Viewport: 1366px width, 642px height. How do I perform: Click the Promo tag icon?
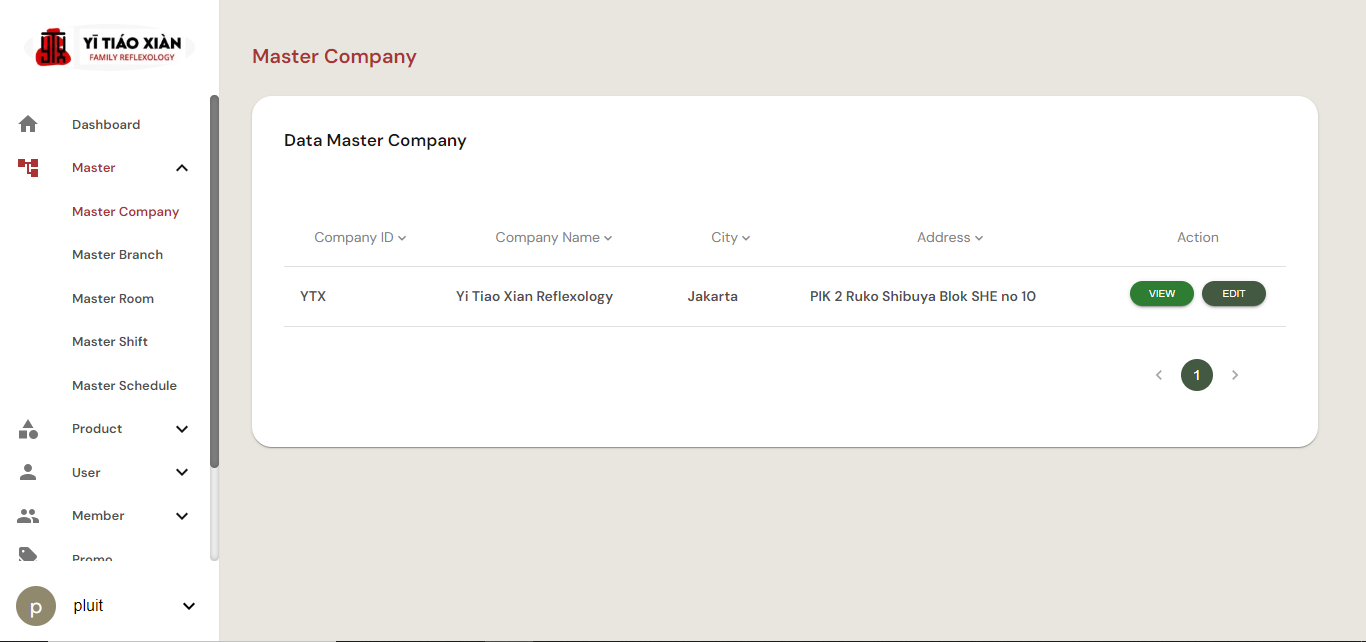click(x=28, y=554)
